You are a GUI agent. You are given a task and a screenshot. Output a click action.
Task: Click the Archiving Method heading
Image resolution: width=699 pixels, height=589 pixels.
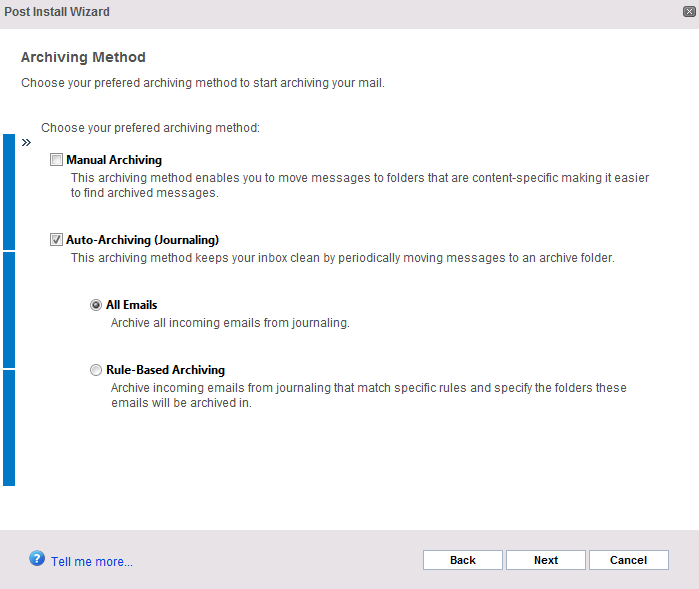click(83, 57)
